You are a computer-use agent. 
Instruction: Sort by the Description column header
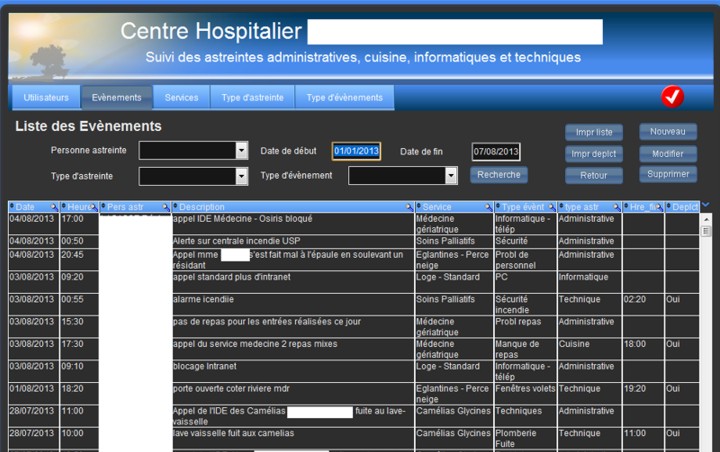coord(290,206)
